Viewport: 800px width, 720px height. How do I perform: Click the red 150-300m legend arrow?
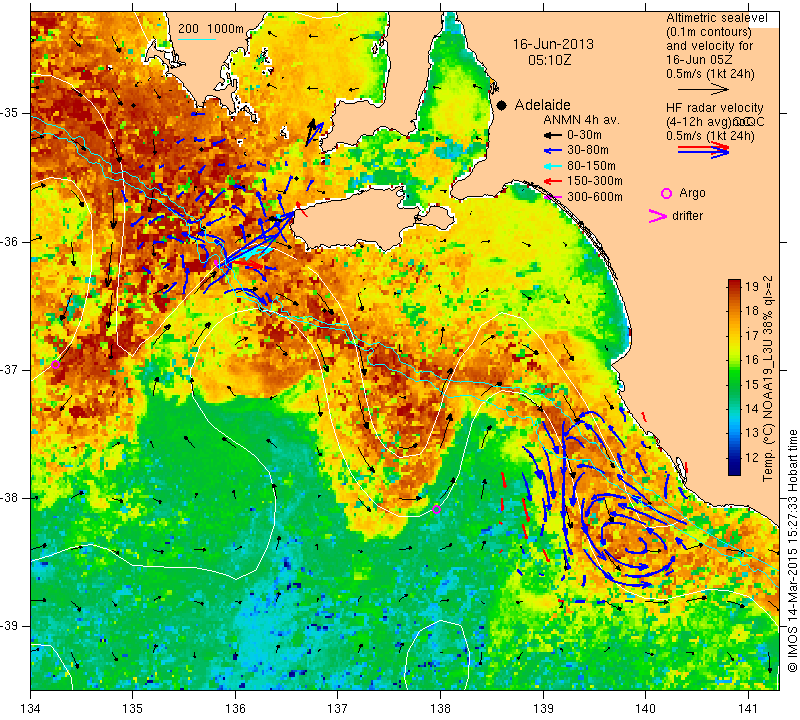(552, 181)
